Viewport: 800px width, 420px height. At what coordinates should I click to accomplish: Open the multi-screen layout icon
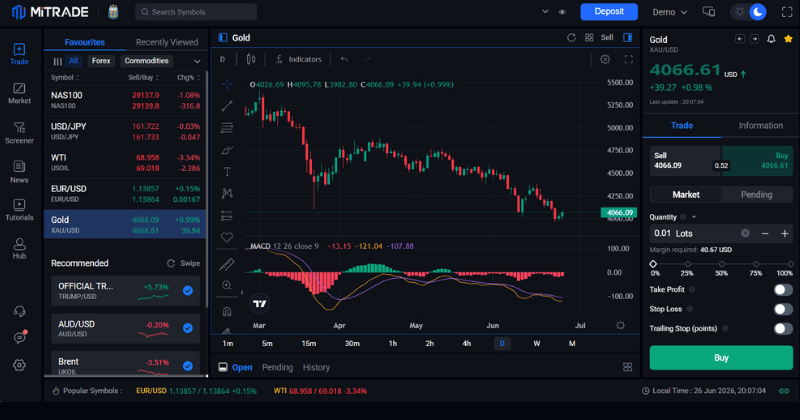709,12
